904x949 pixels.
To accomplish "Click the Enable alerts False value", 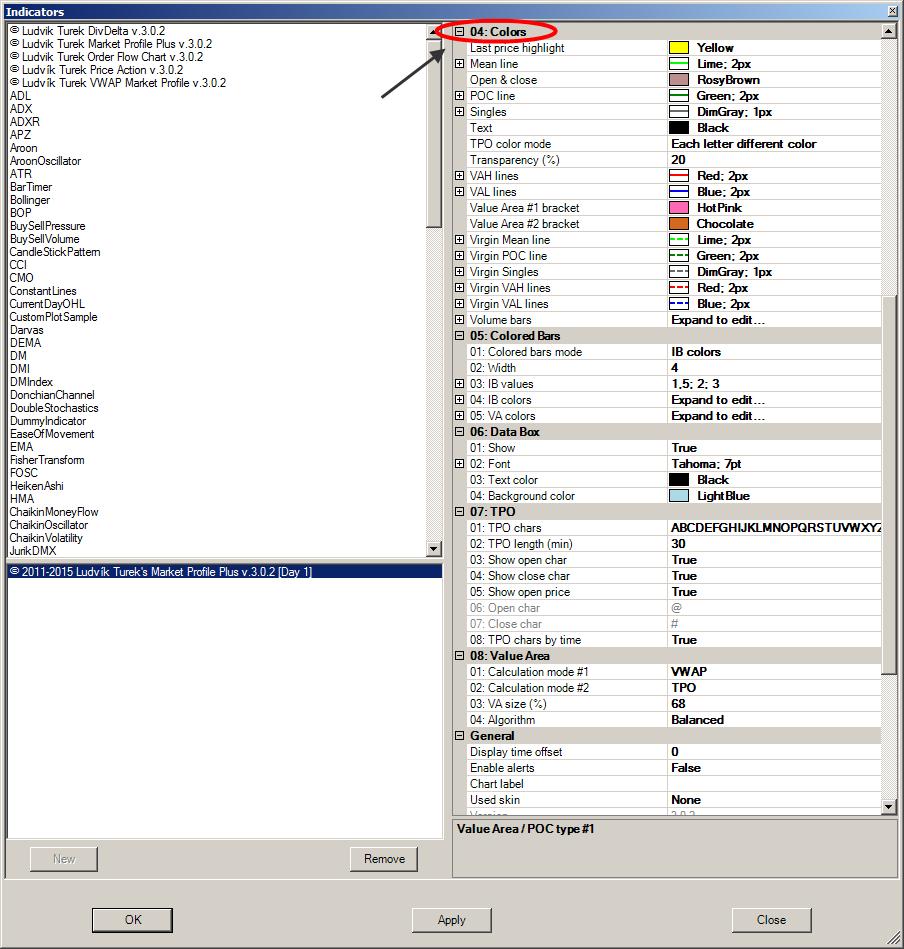I will pyautogui.click(x=774, y=767).
